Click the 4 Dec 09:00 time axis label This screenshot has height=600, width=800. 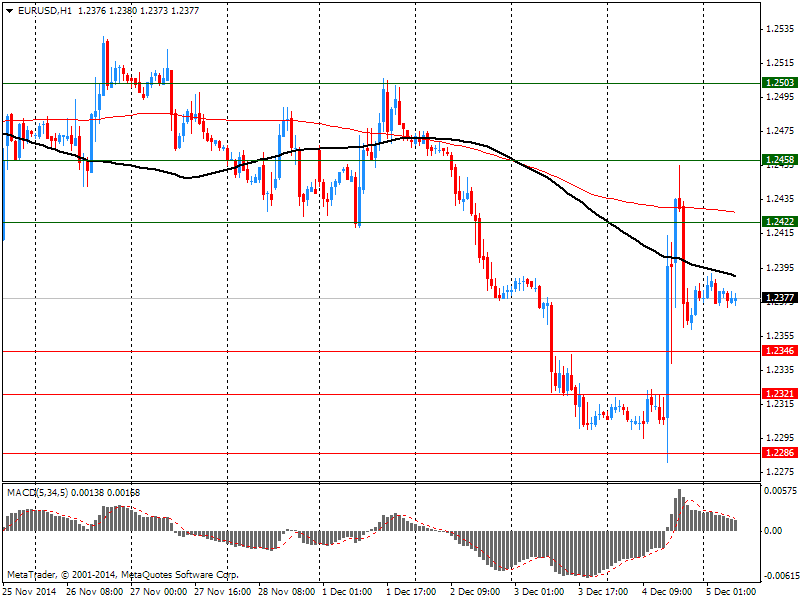pos(667,592)
